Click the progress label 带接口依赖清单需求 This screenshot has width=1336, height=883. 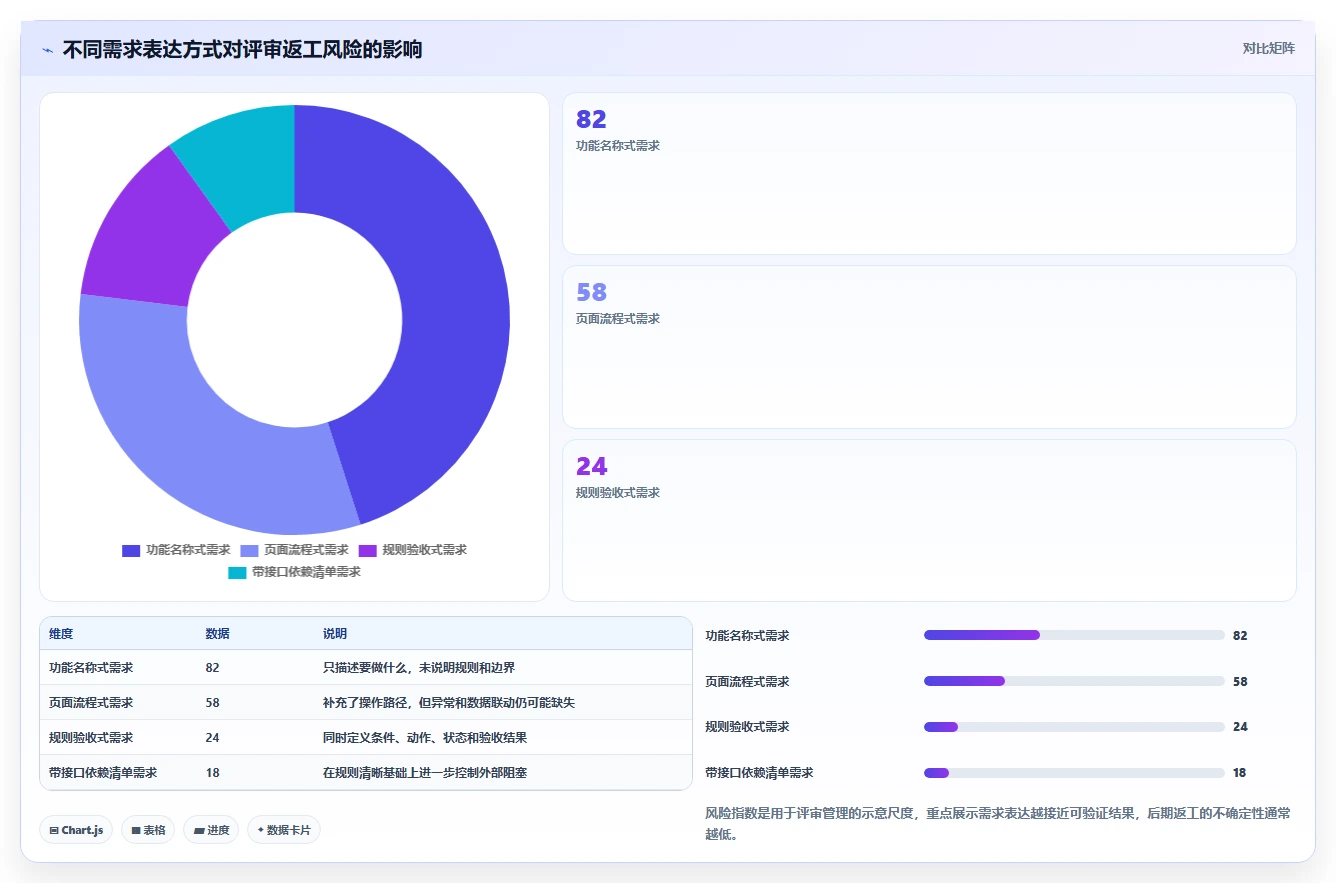pos(759,773)
